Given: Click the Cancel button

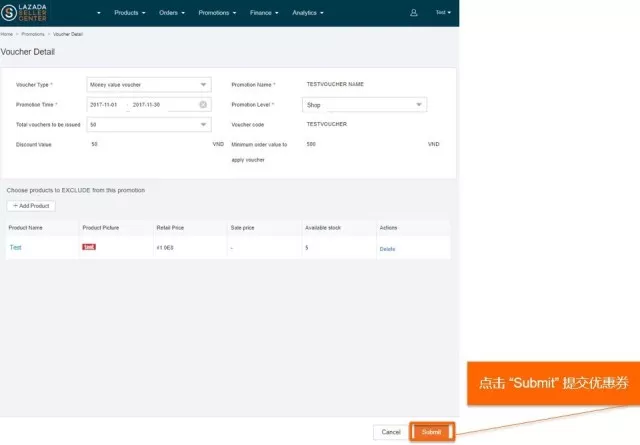Looking at the screenshot, I should [x=390, y=432].
